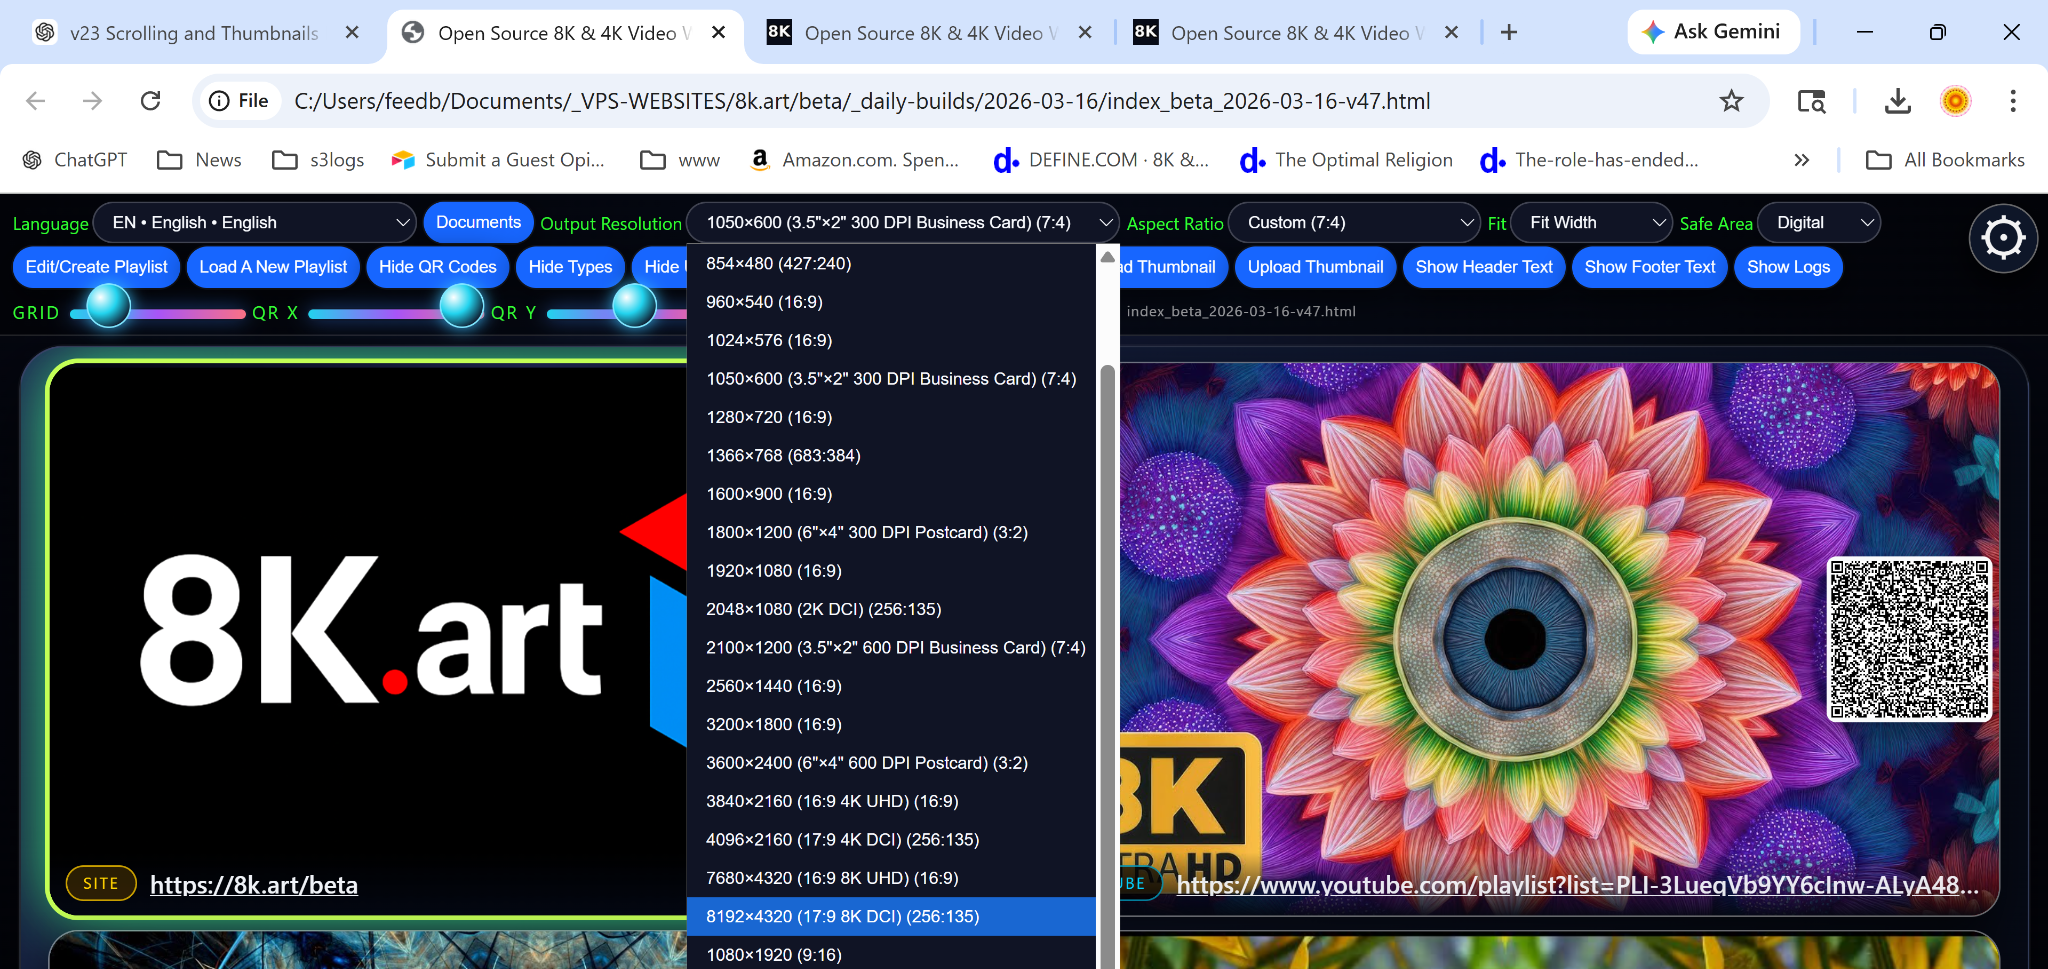Screen dimensions: 2048x969
Task: Select 1920×1080 (16:9) resolution
Action: point(891,571)
